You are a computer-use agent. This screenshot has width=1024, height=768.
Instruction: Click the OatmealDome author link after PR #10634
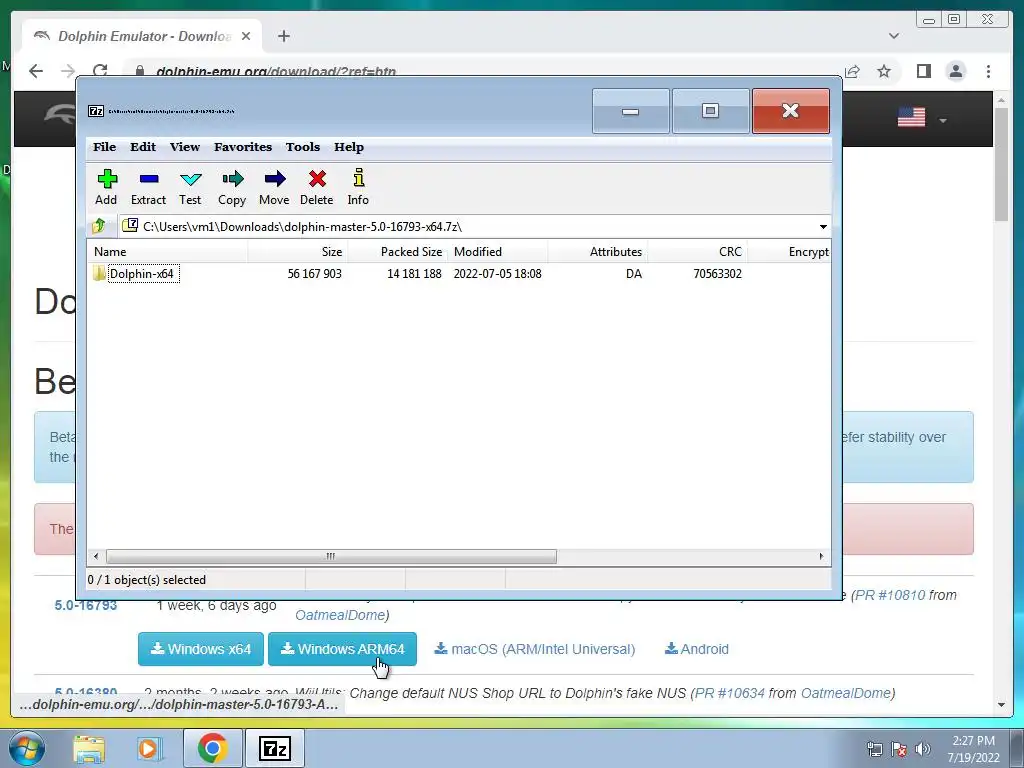point(846,693)
